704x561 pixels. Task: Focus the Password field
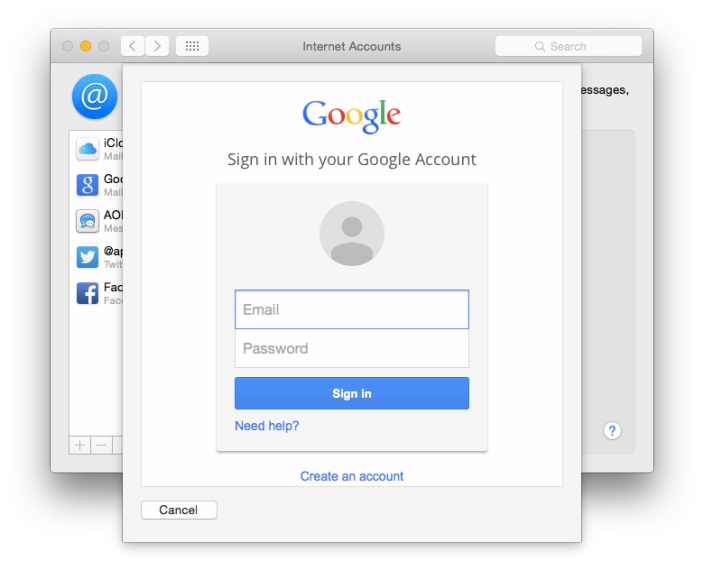click(x=352, y=348)
